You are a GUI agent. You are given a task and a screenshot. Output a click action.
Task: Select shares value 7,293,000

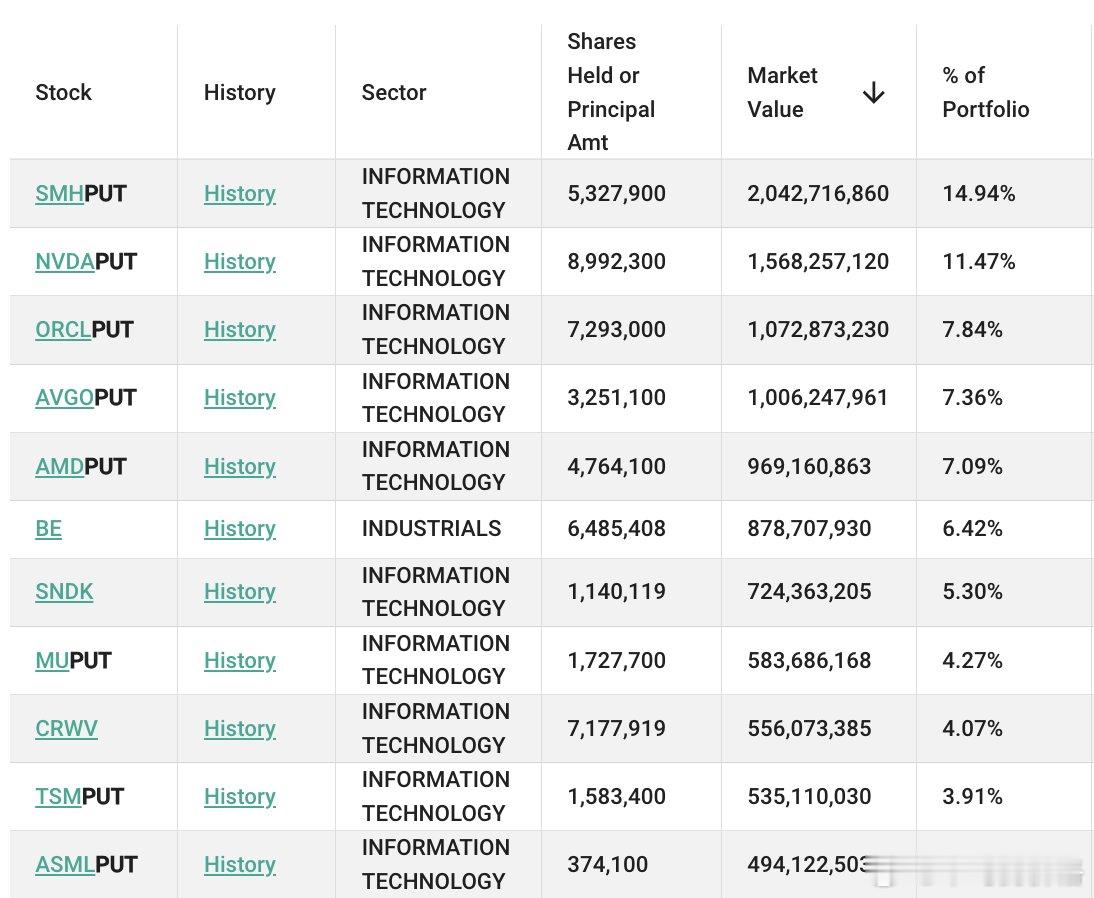pyautogui.click(x=617, y=329)
